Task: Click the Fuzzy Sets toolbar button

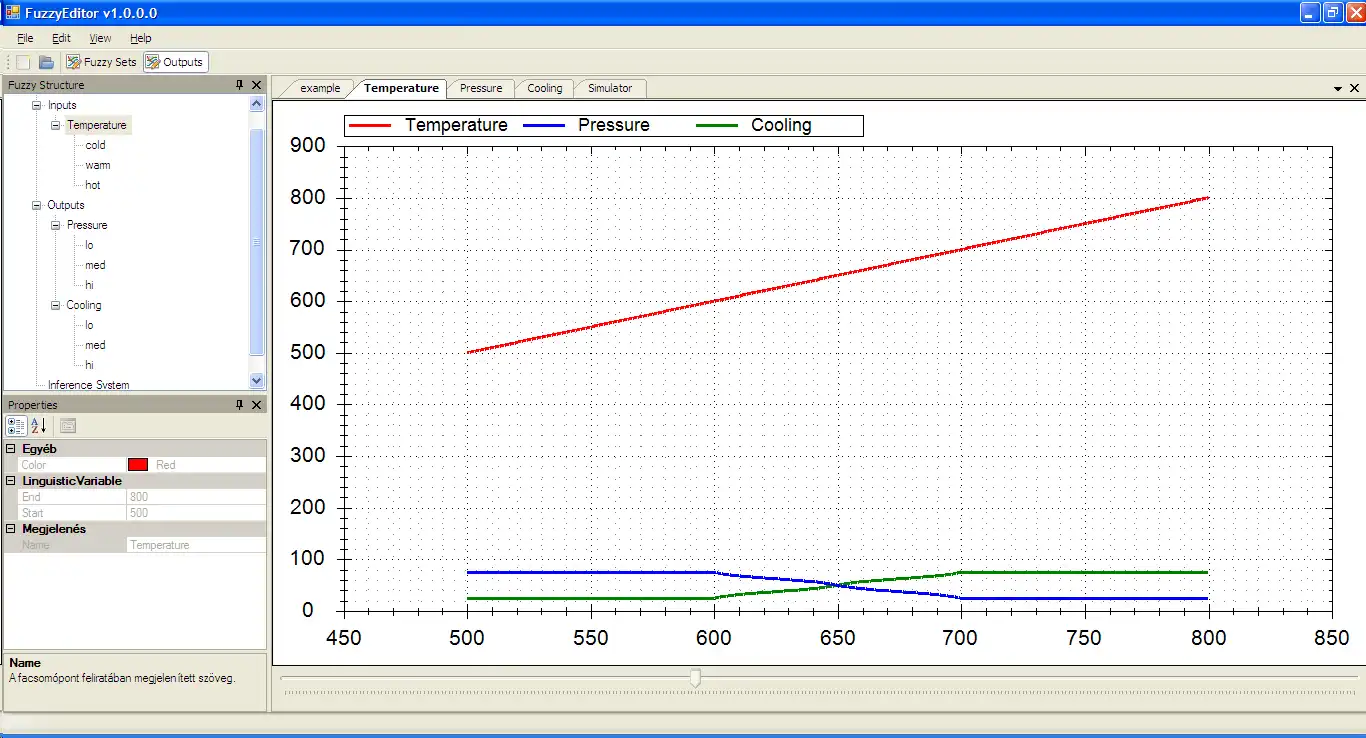Action: [101, 62]
